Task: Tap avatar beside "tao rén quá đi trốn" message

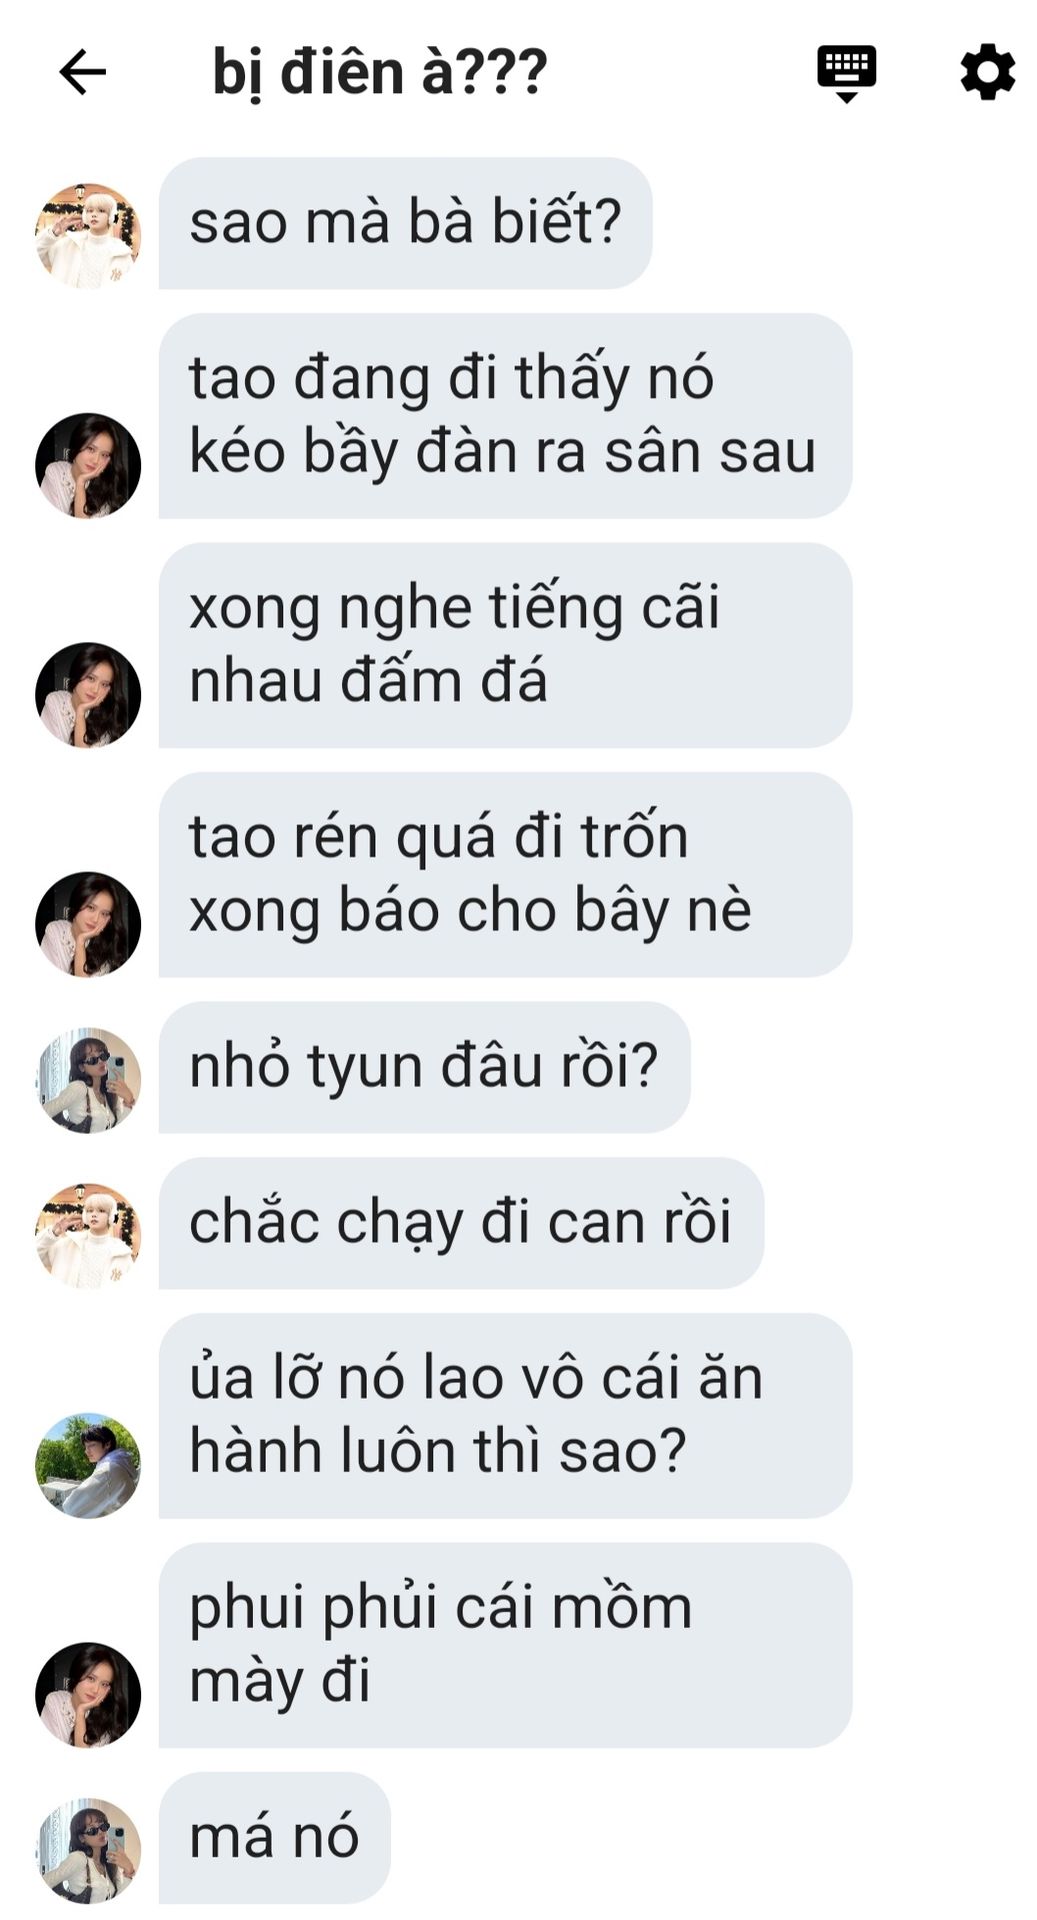Action: coord(88,923)
